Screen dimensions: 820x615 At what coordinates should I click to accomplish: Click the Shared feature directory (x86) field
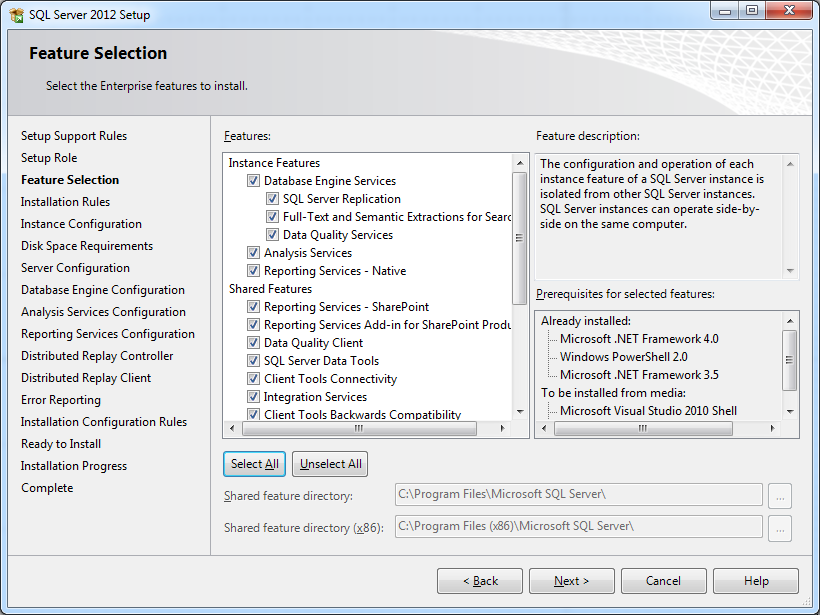[x=578, y=527]
